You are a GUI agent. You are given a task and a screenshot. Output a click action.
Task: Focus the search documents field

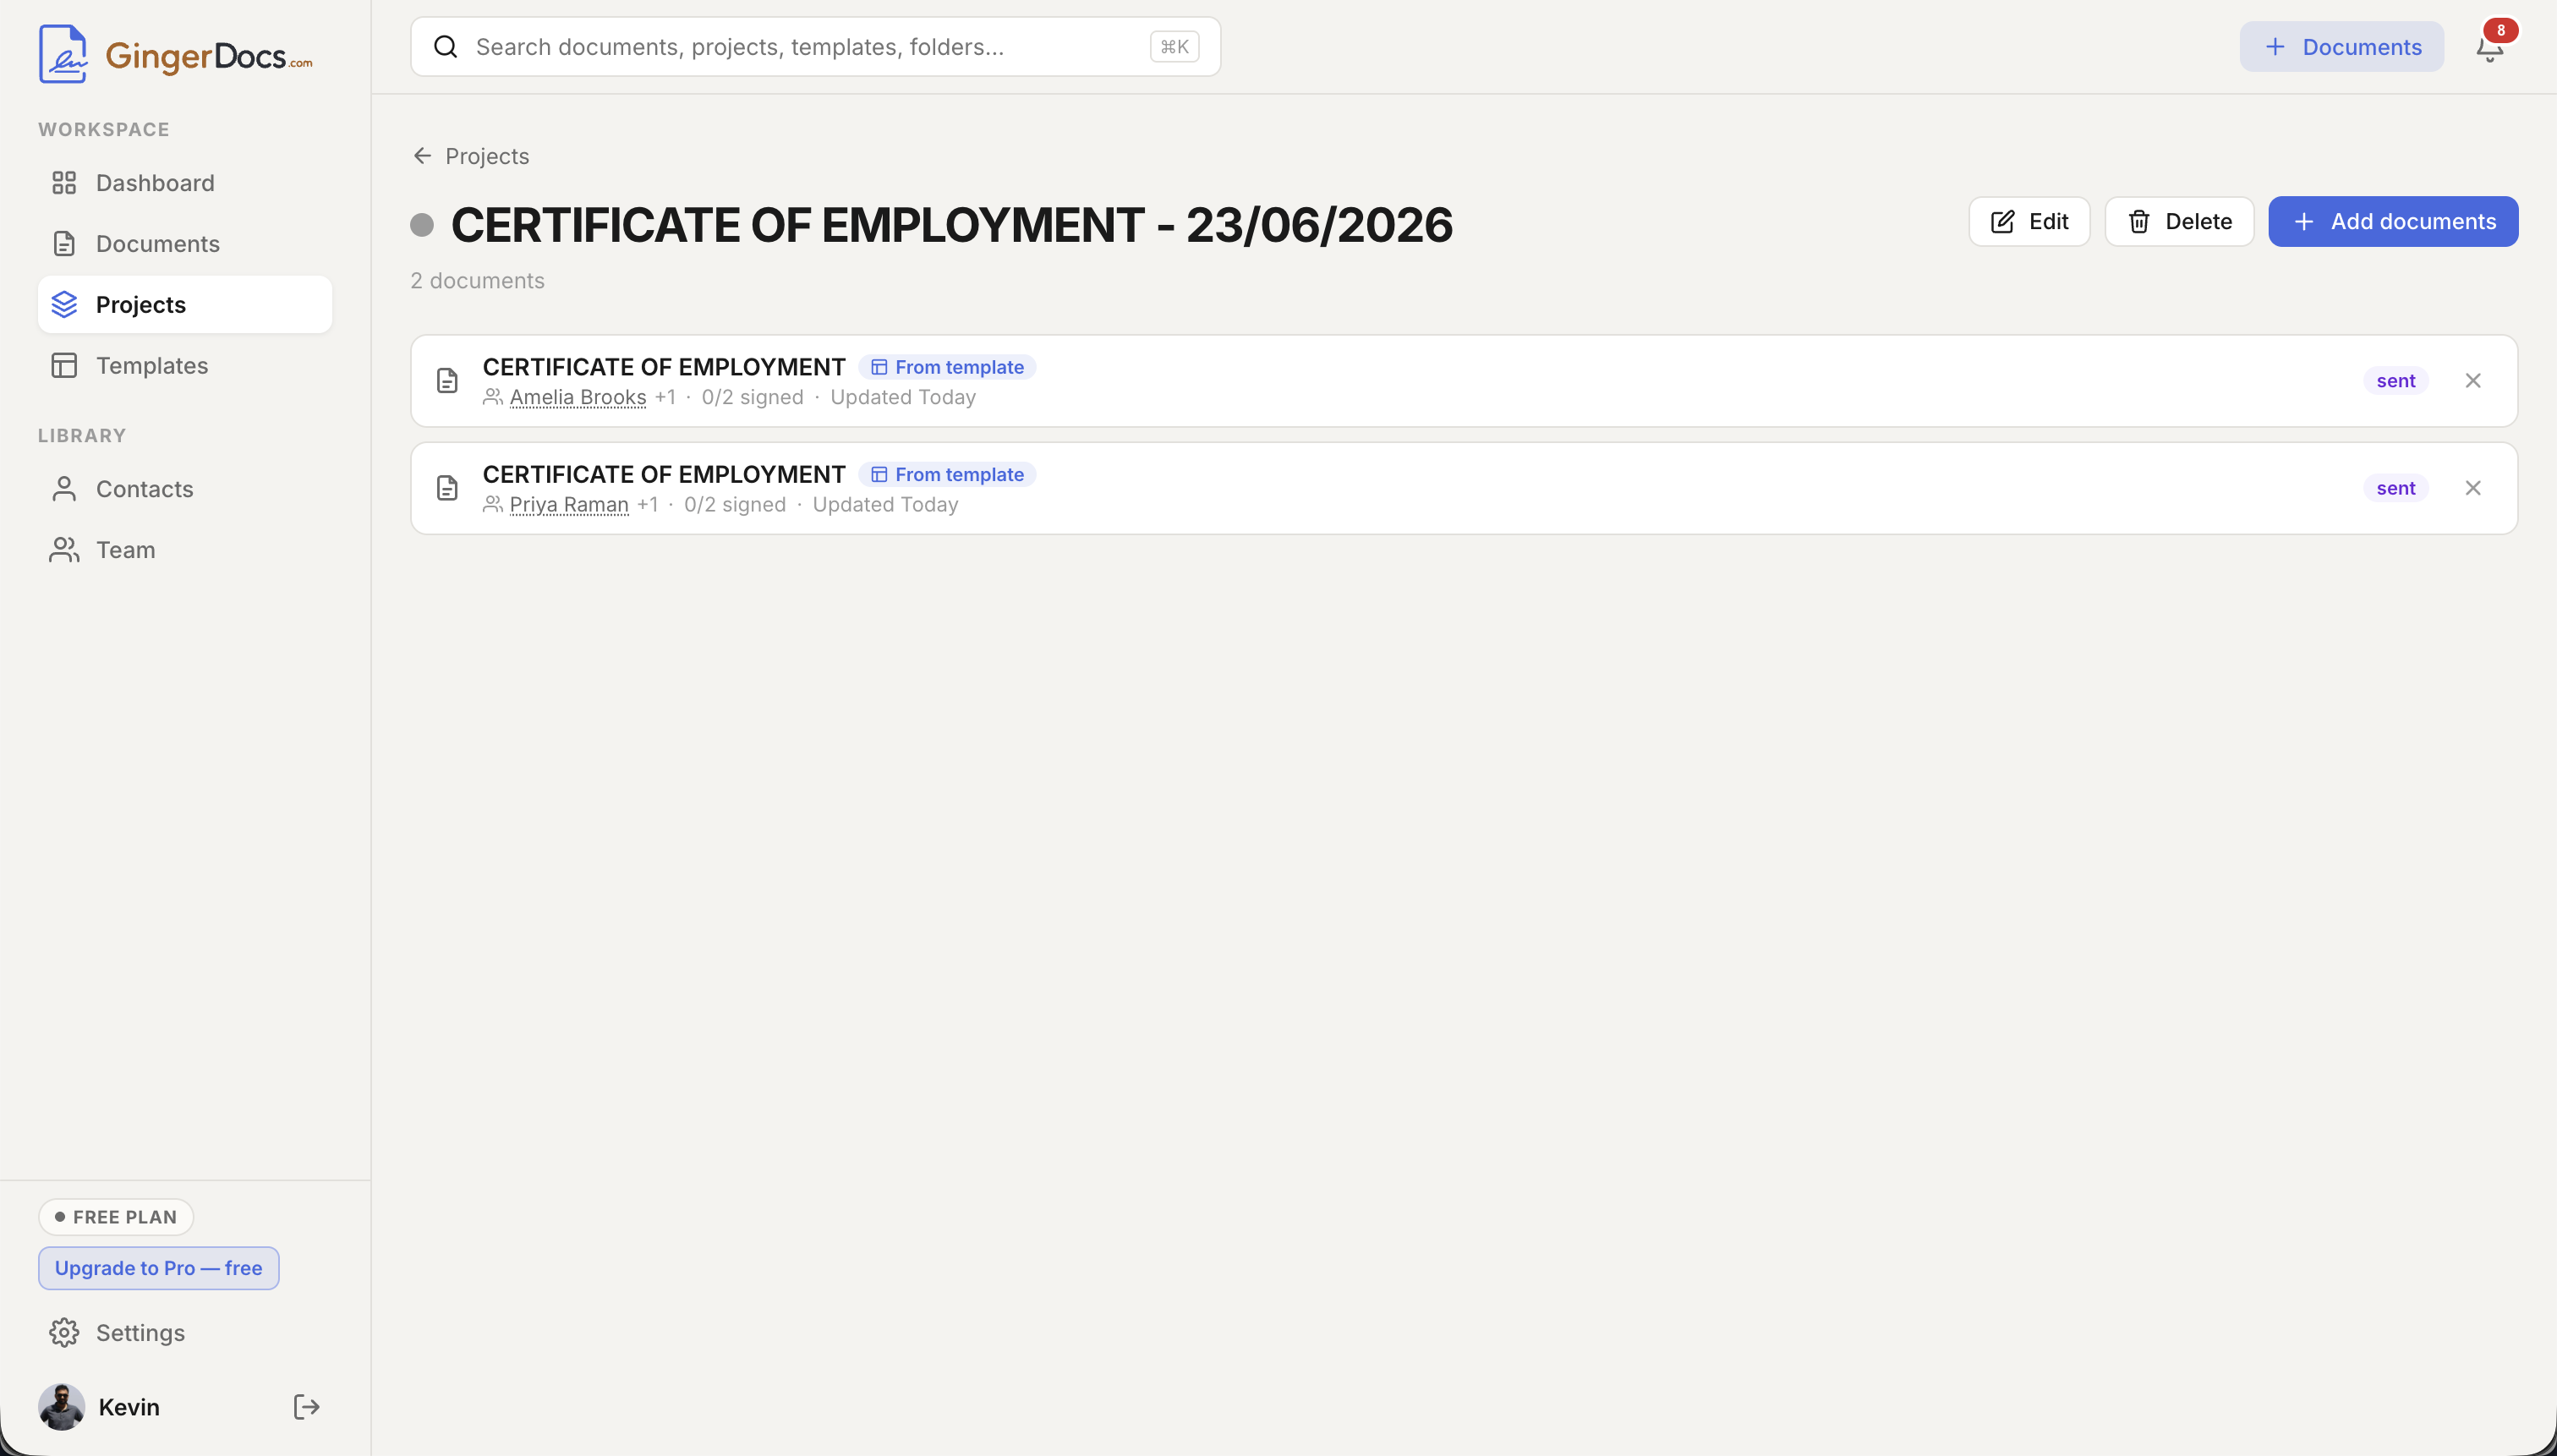click(815, 47)
